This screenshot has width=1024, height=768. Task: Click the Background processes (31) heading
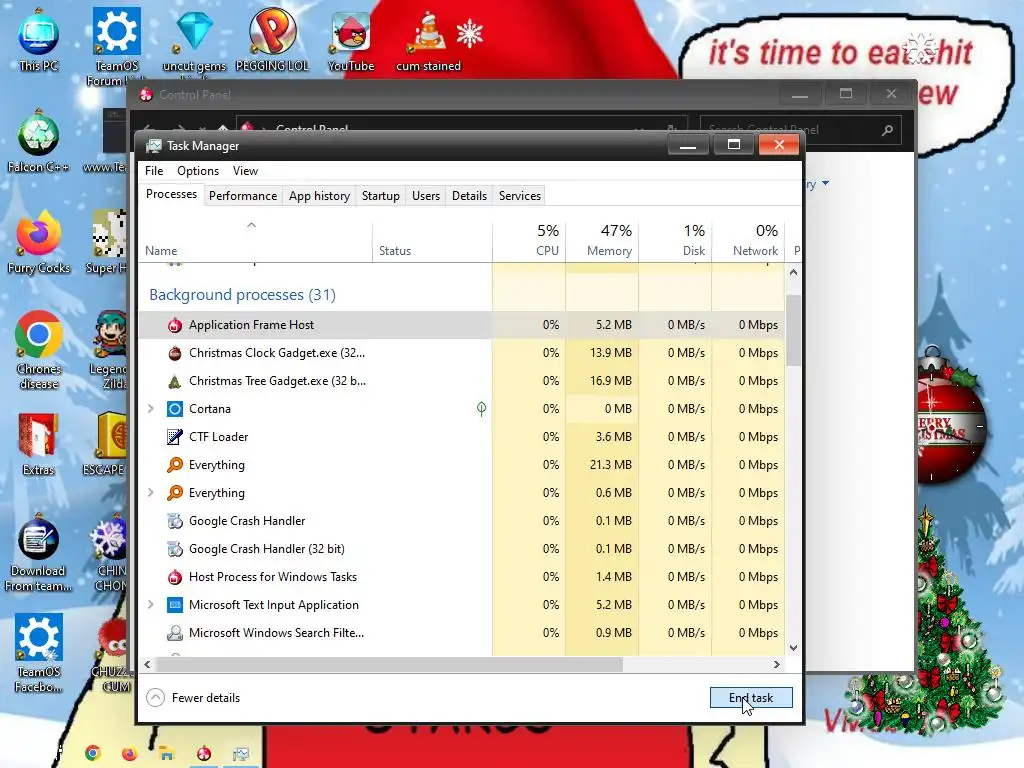242,295
